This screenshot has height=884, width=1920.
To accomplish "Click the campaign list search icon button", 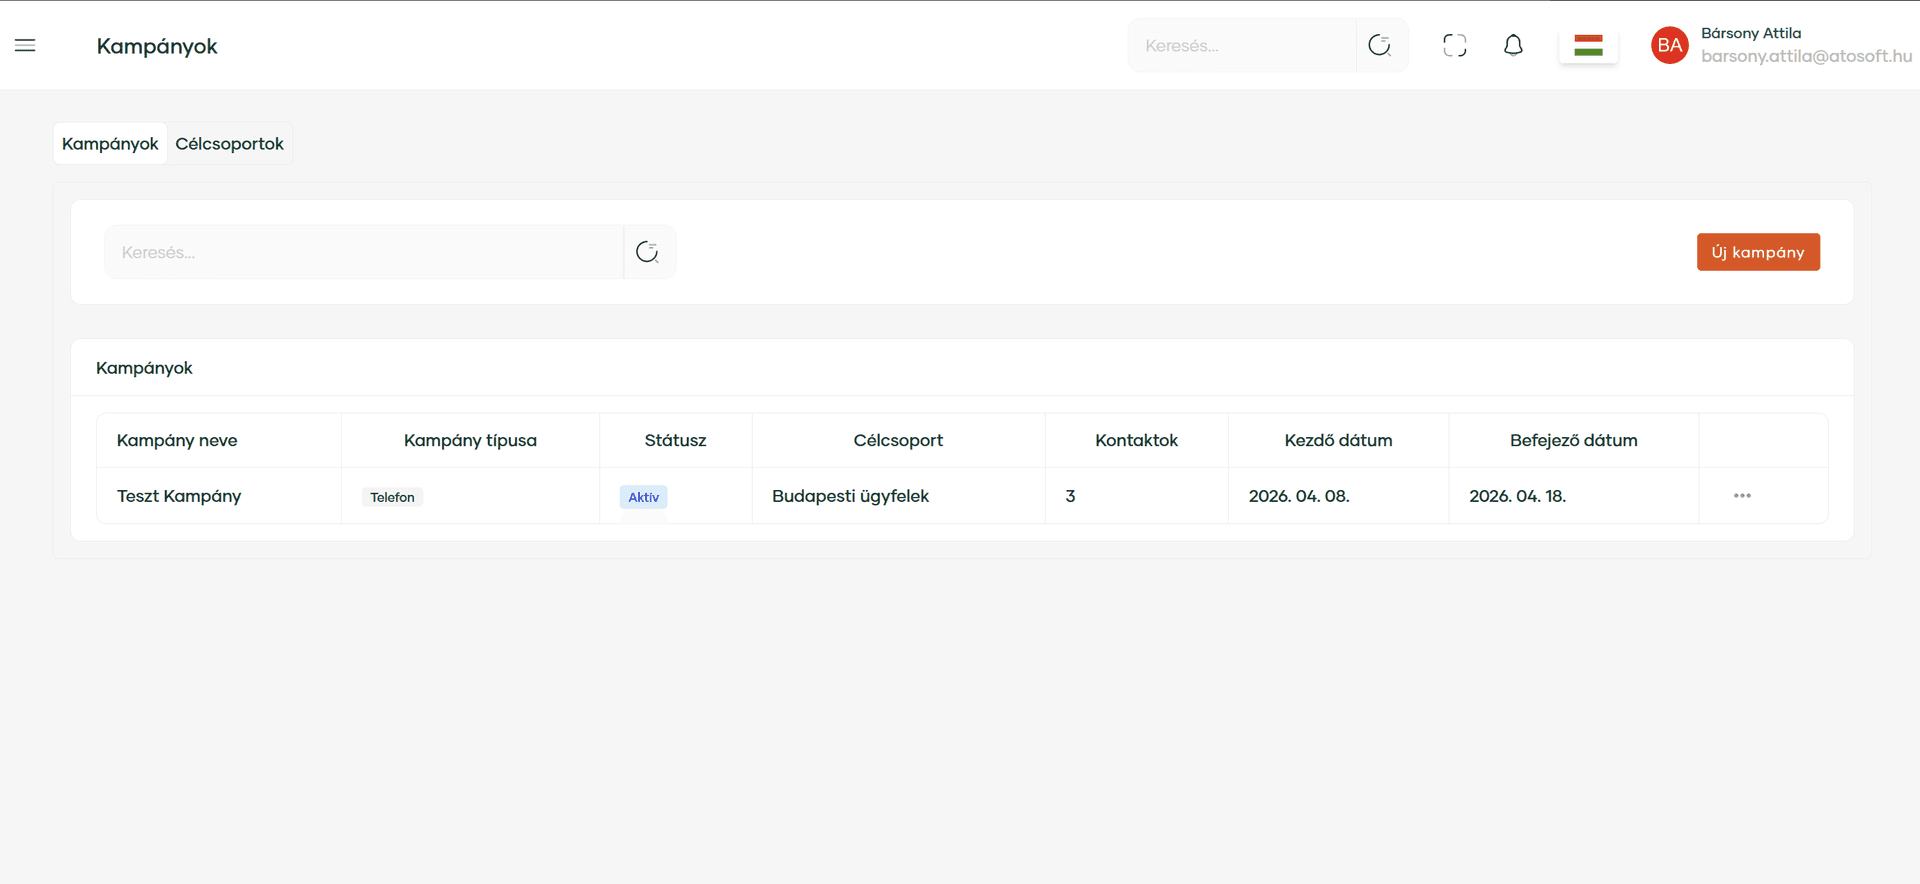I will 648,252.
